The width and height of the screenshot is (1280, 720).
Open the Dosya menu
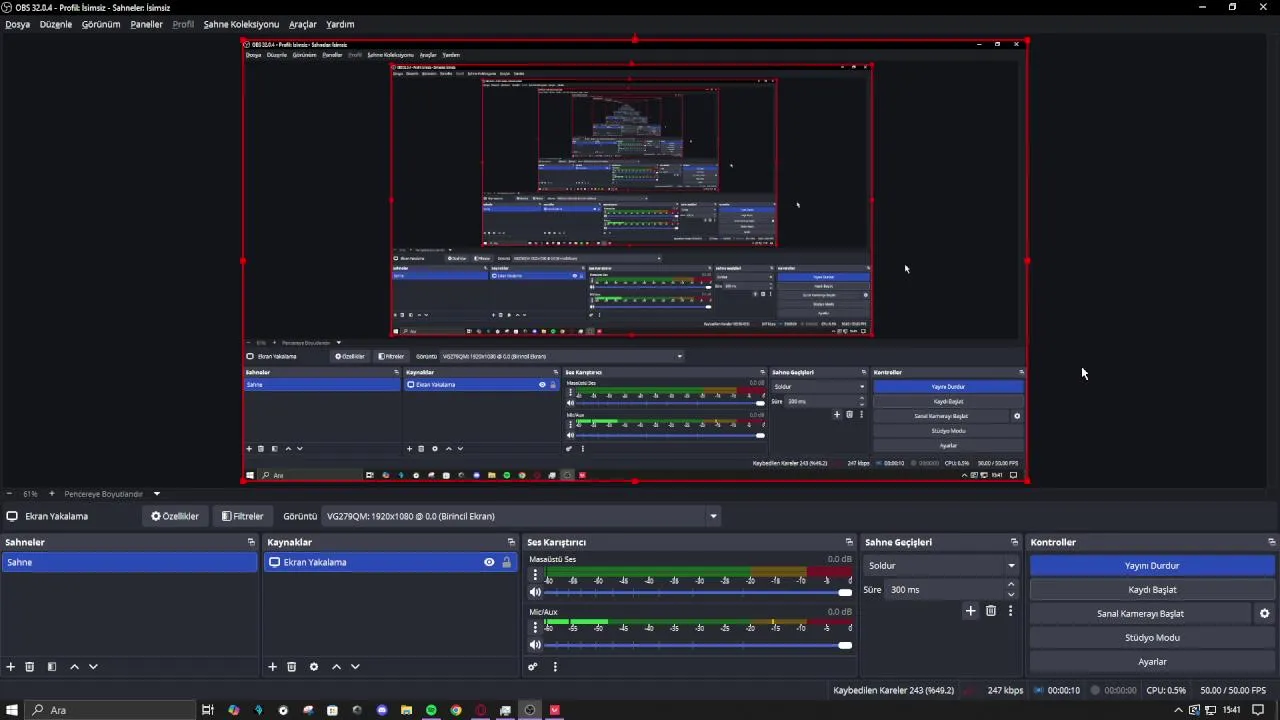pos(18,24)
